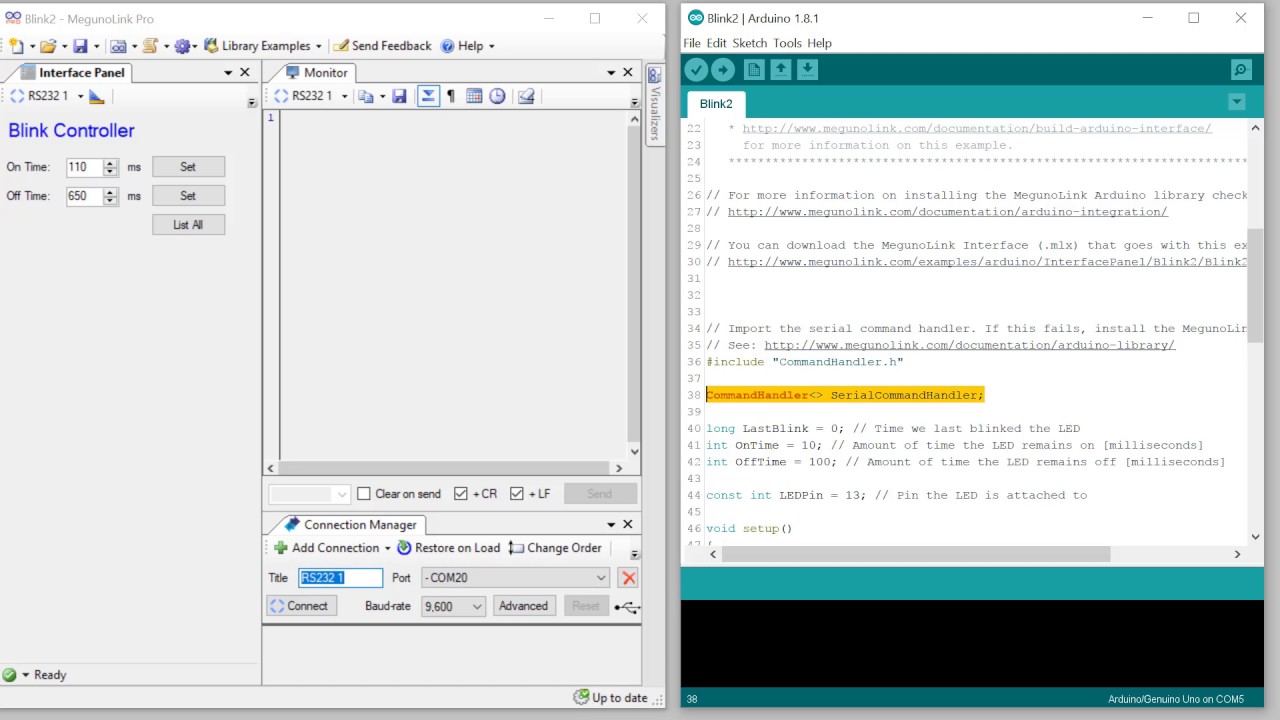1280x720 pixels.
Task: Click the Change Order button
Action: tap(555, 548)
